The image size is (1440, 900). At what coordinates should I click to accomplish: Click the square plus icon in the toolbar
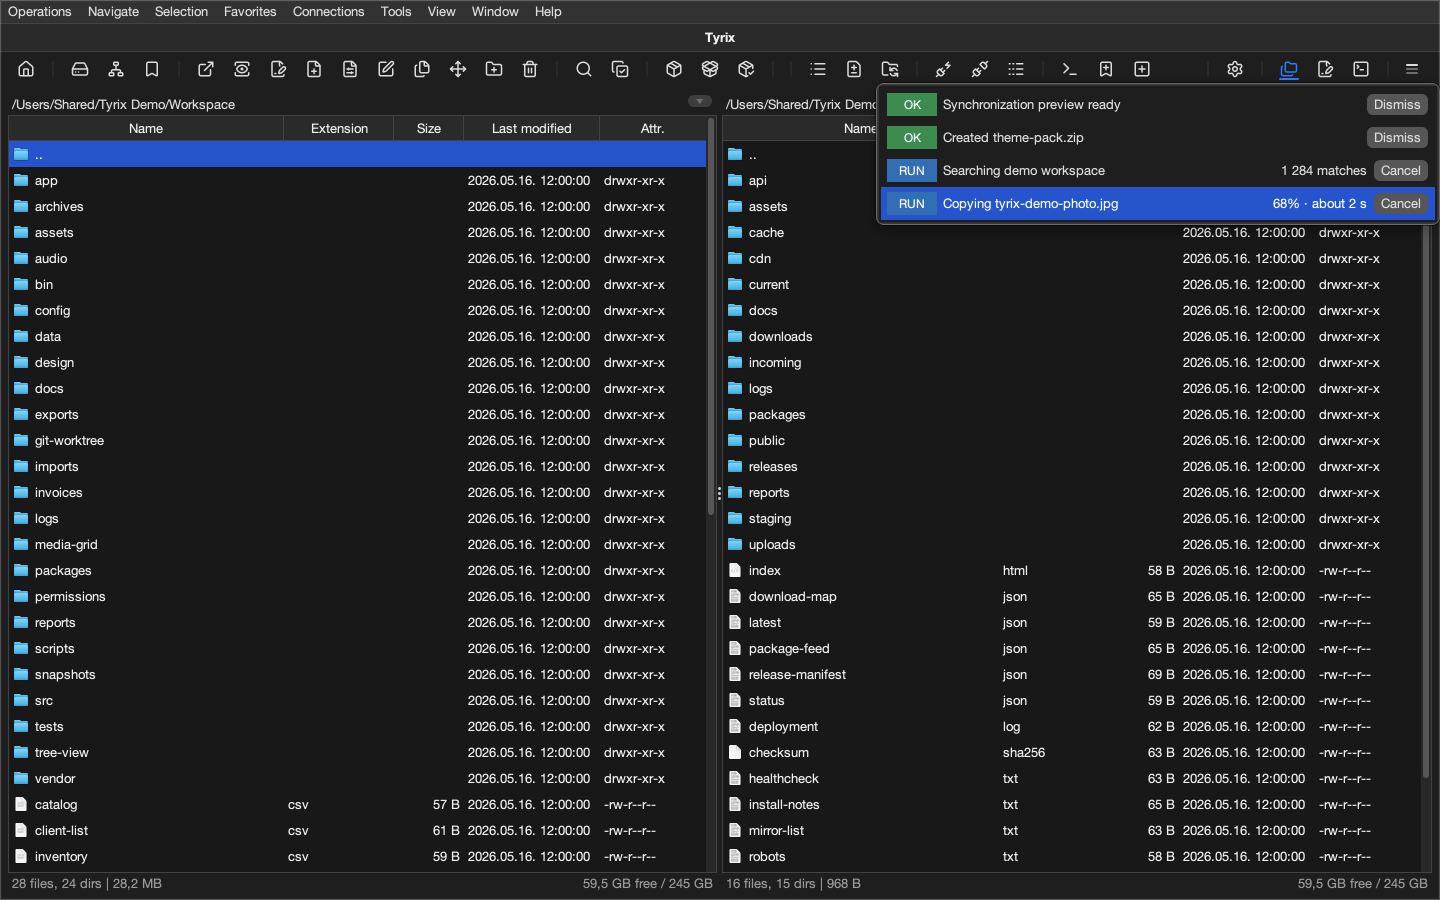pyautogui.click(x=1142, y=69)
